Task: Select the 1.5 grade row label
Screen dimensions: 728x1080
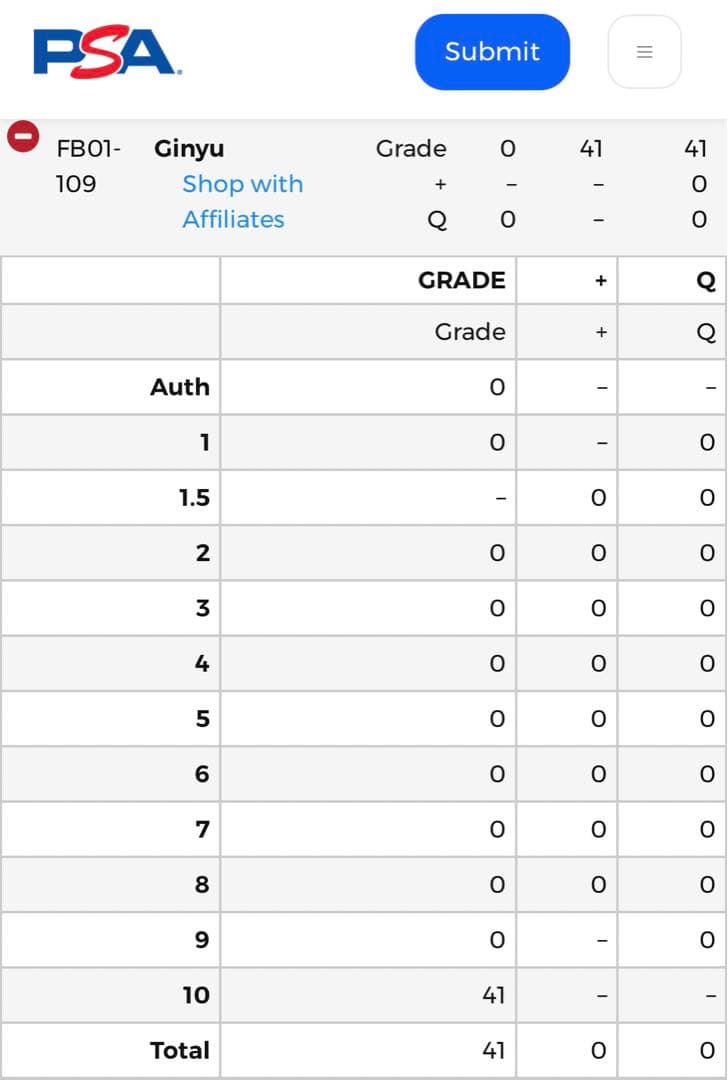Action: (x=194, y=497)
